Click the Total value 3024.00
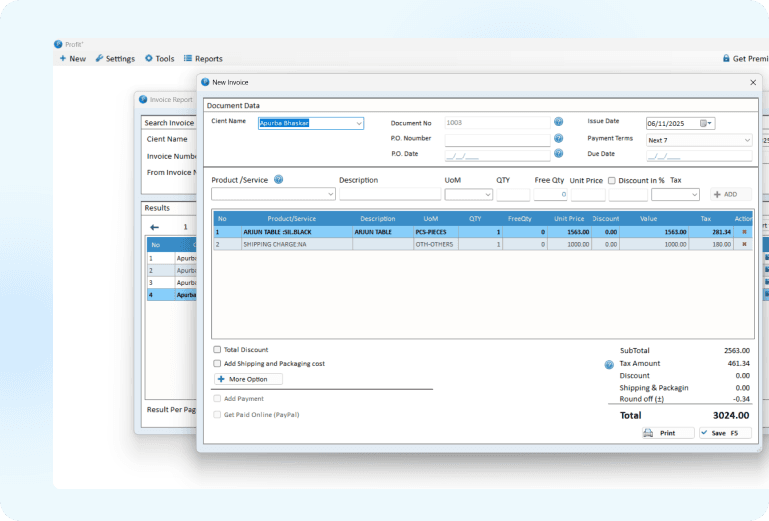 click(731, 415)
